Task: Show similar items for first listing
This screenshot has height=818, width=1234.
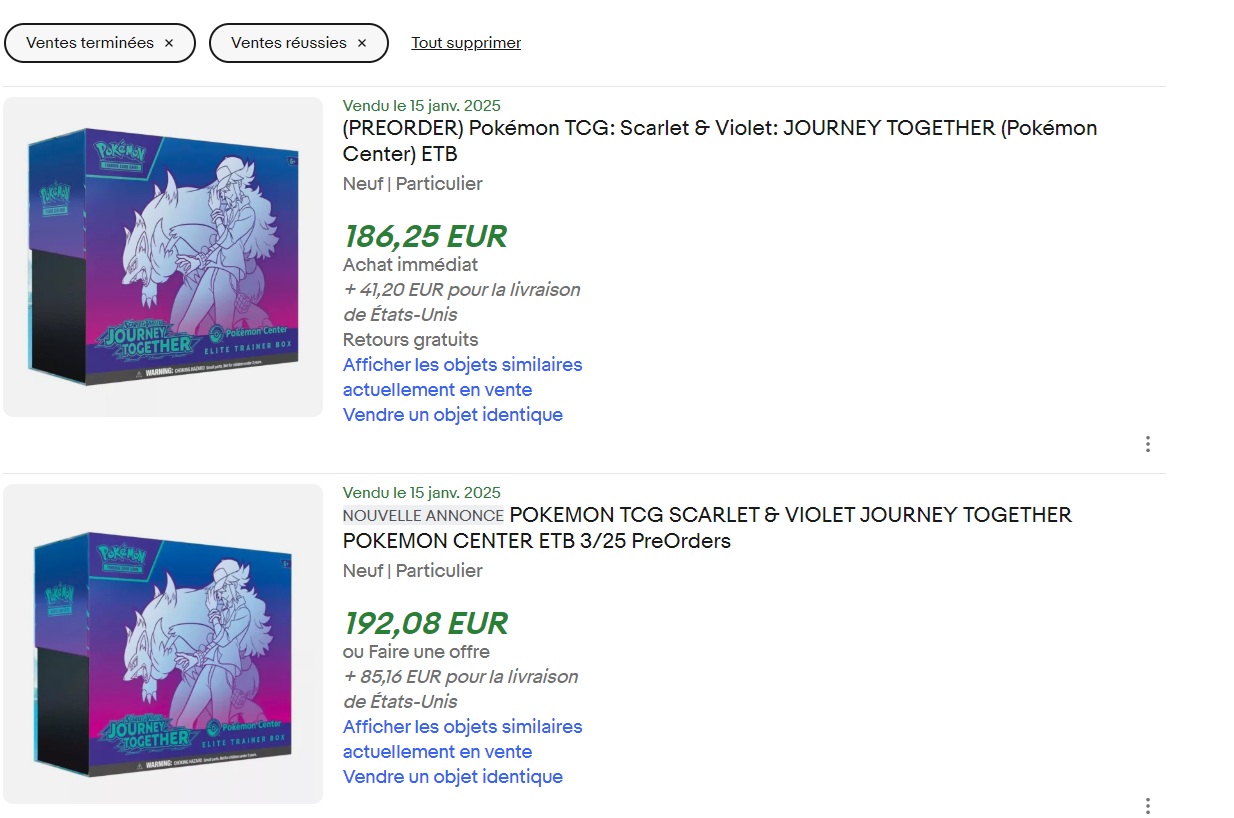Action: click(462, 377)
